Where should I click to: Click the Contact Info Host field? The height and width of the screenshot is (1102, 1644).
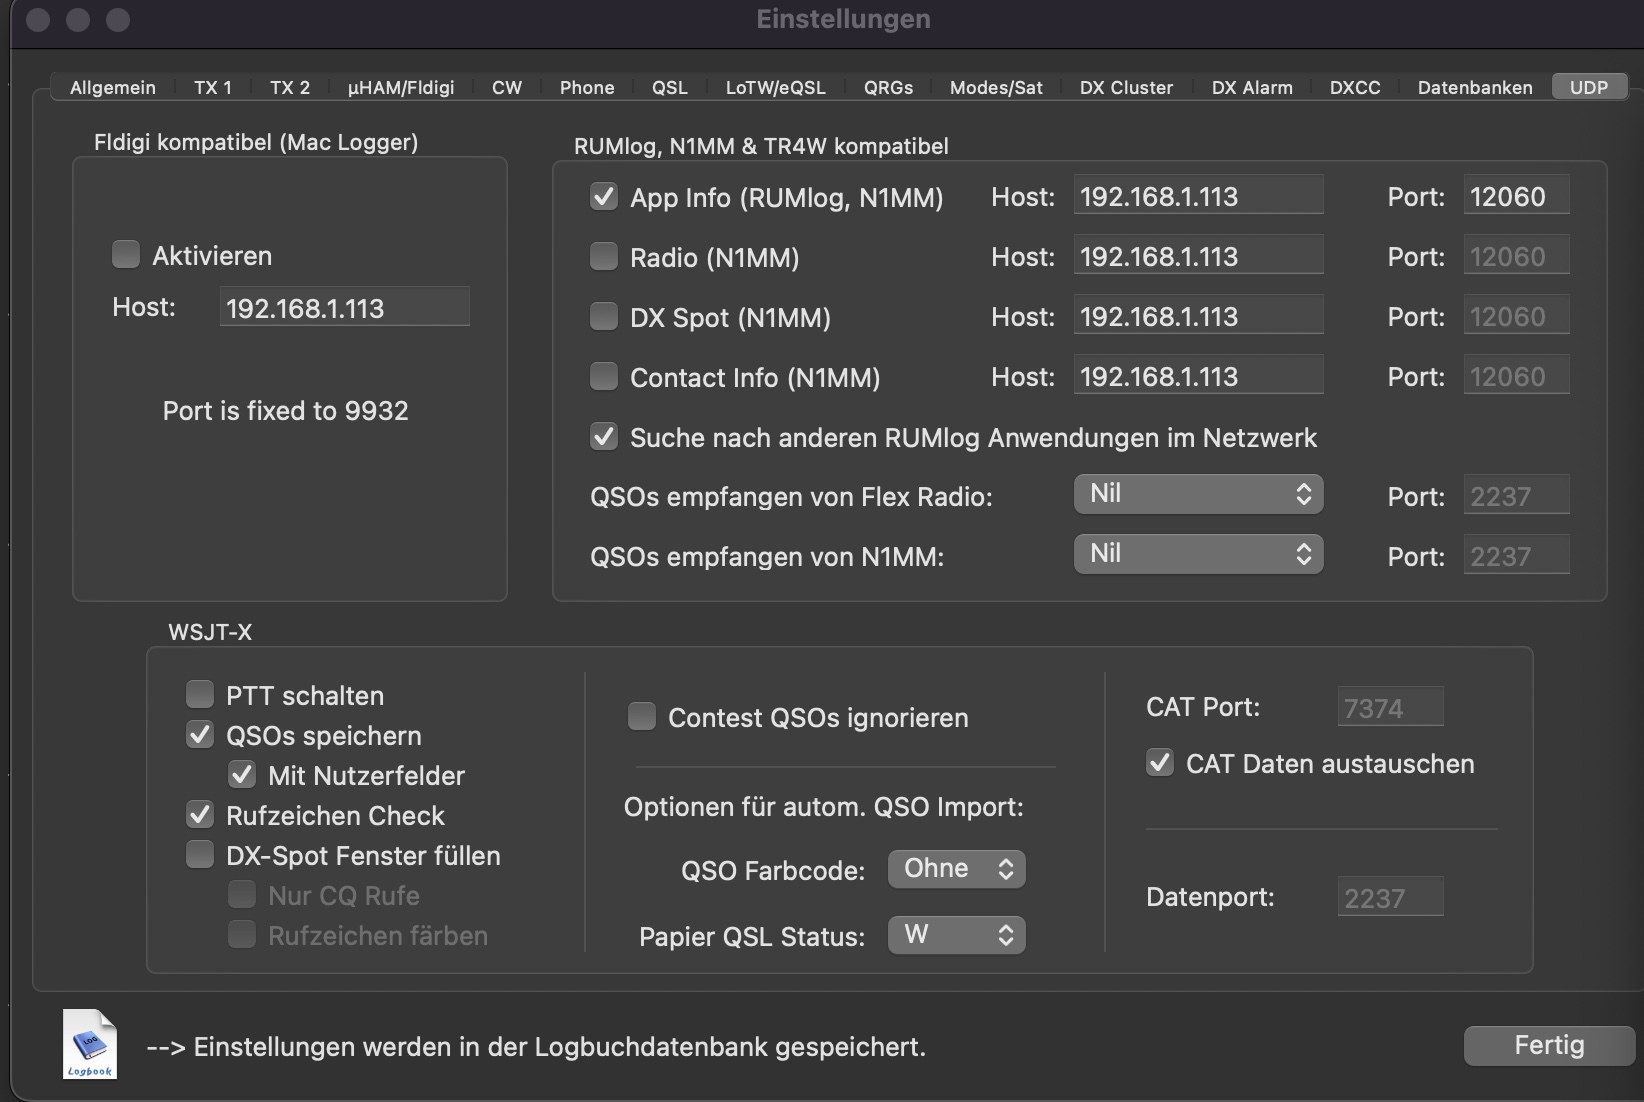point(1198,376)
